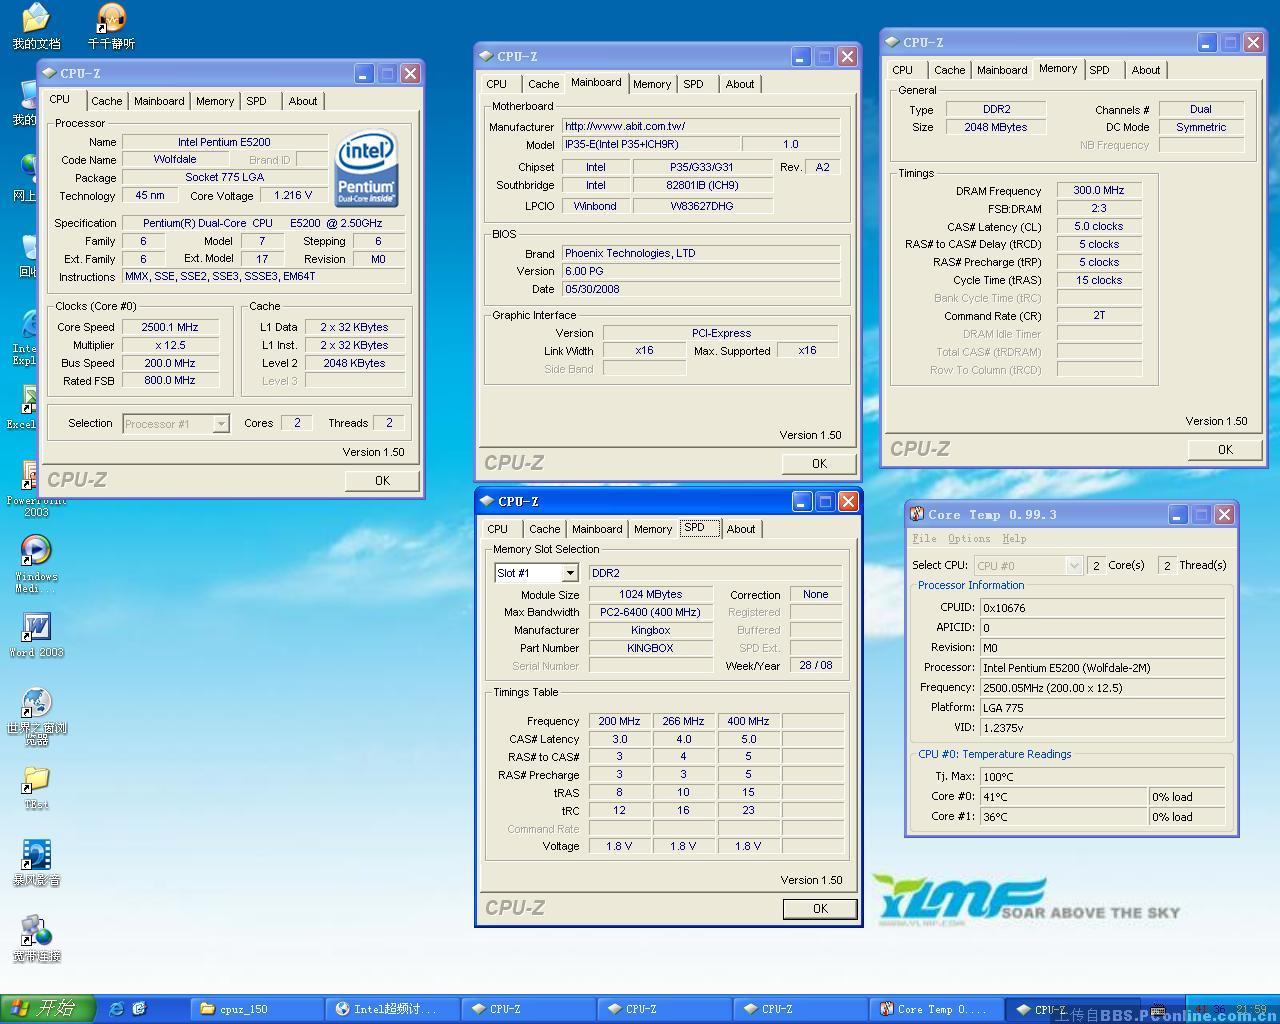This screenshot has width=1280, height=1024.
Task: Switch to Cache tab in the processor window
Action: coord(106,101)
